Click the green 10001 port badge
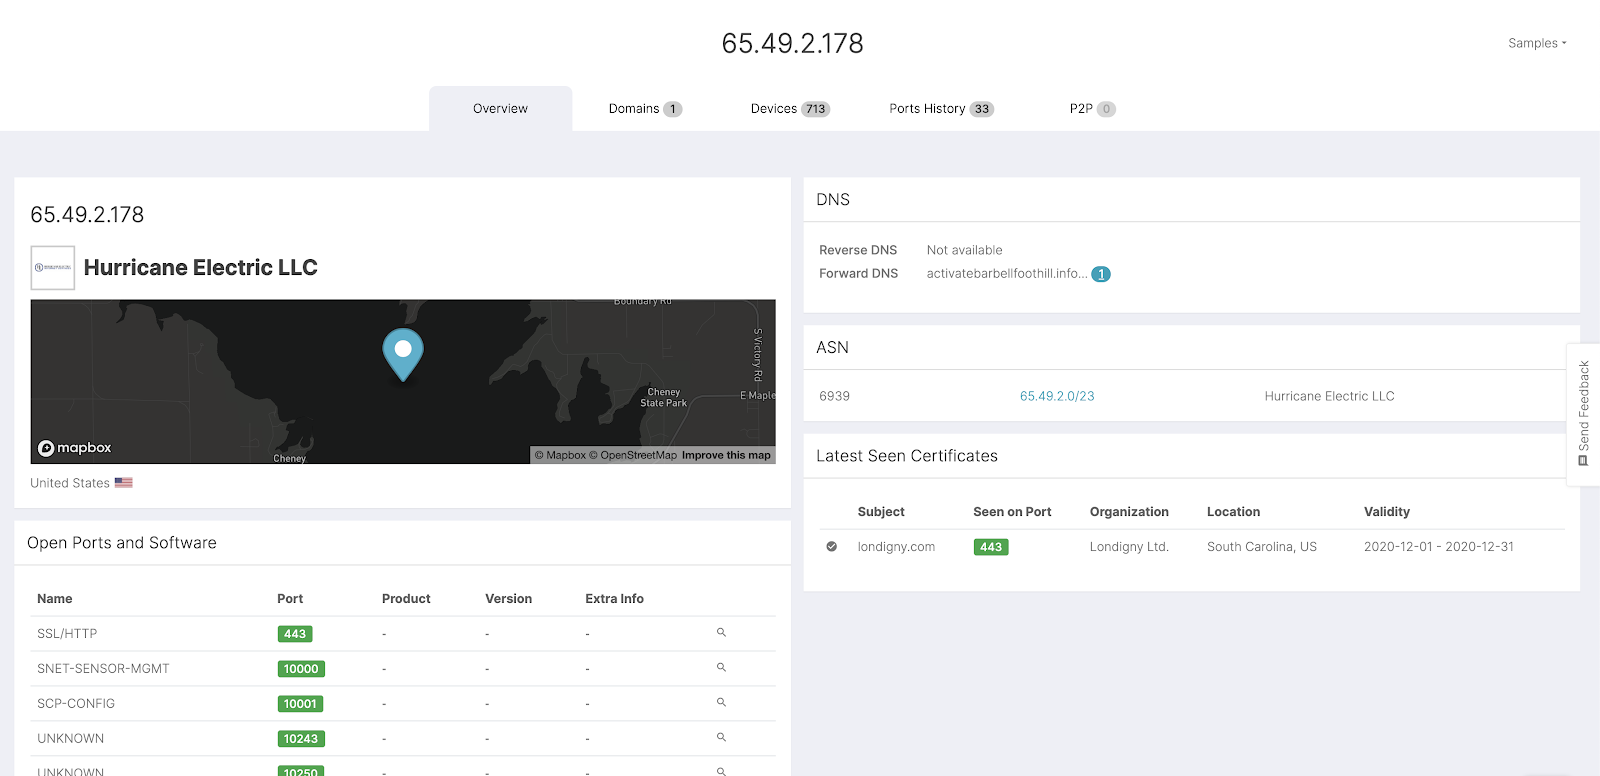1600x776 pixels. tap(300, 704)
